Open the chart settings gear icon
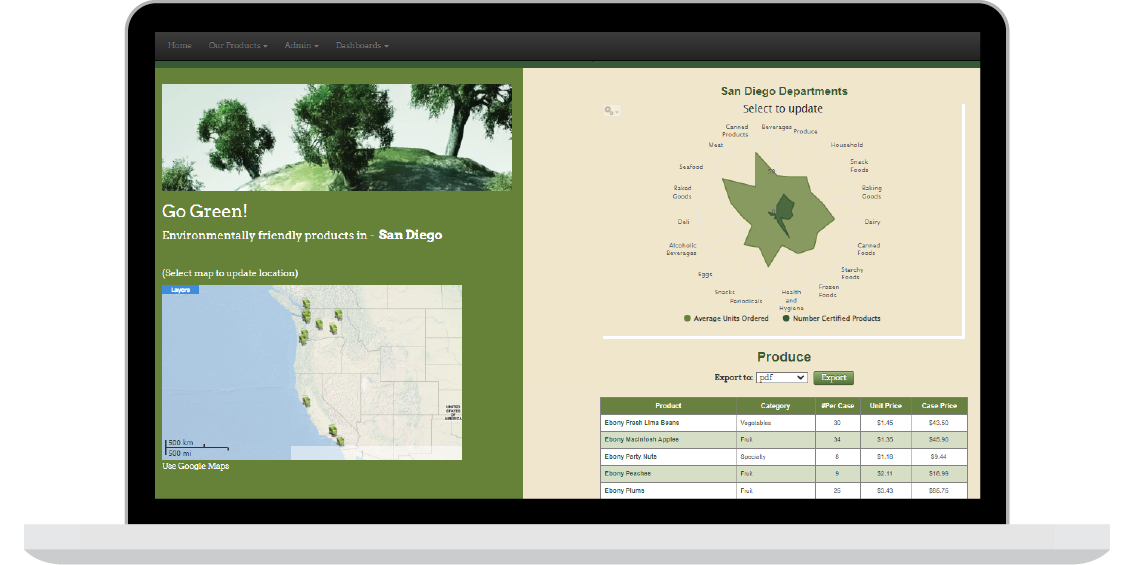The width and height of the screenshot is (1125, 565). pyautogui.click(x=611, y=111)
